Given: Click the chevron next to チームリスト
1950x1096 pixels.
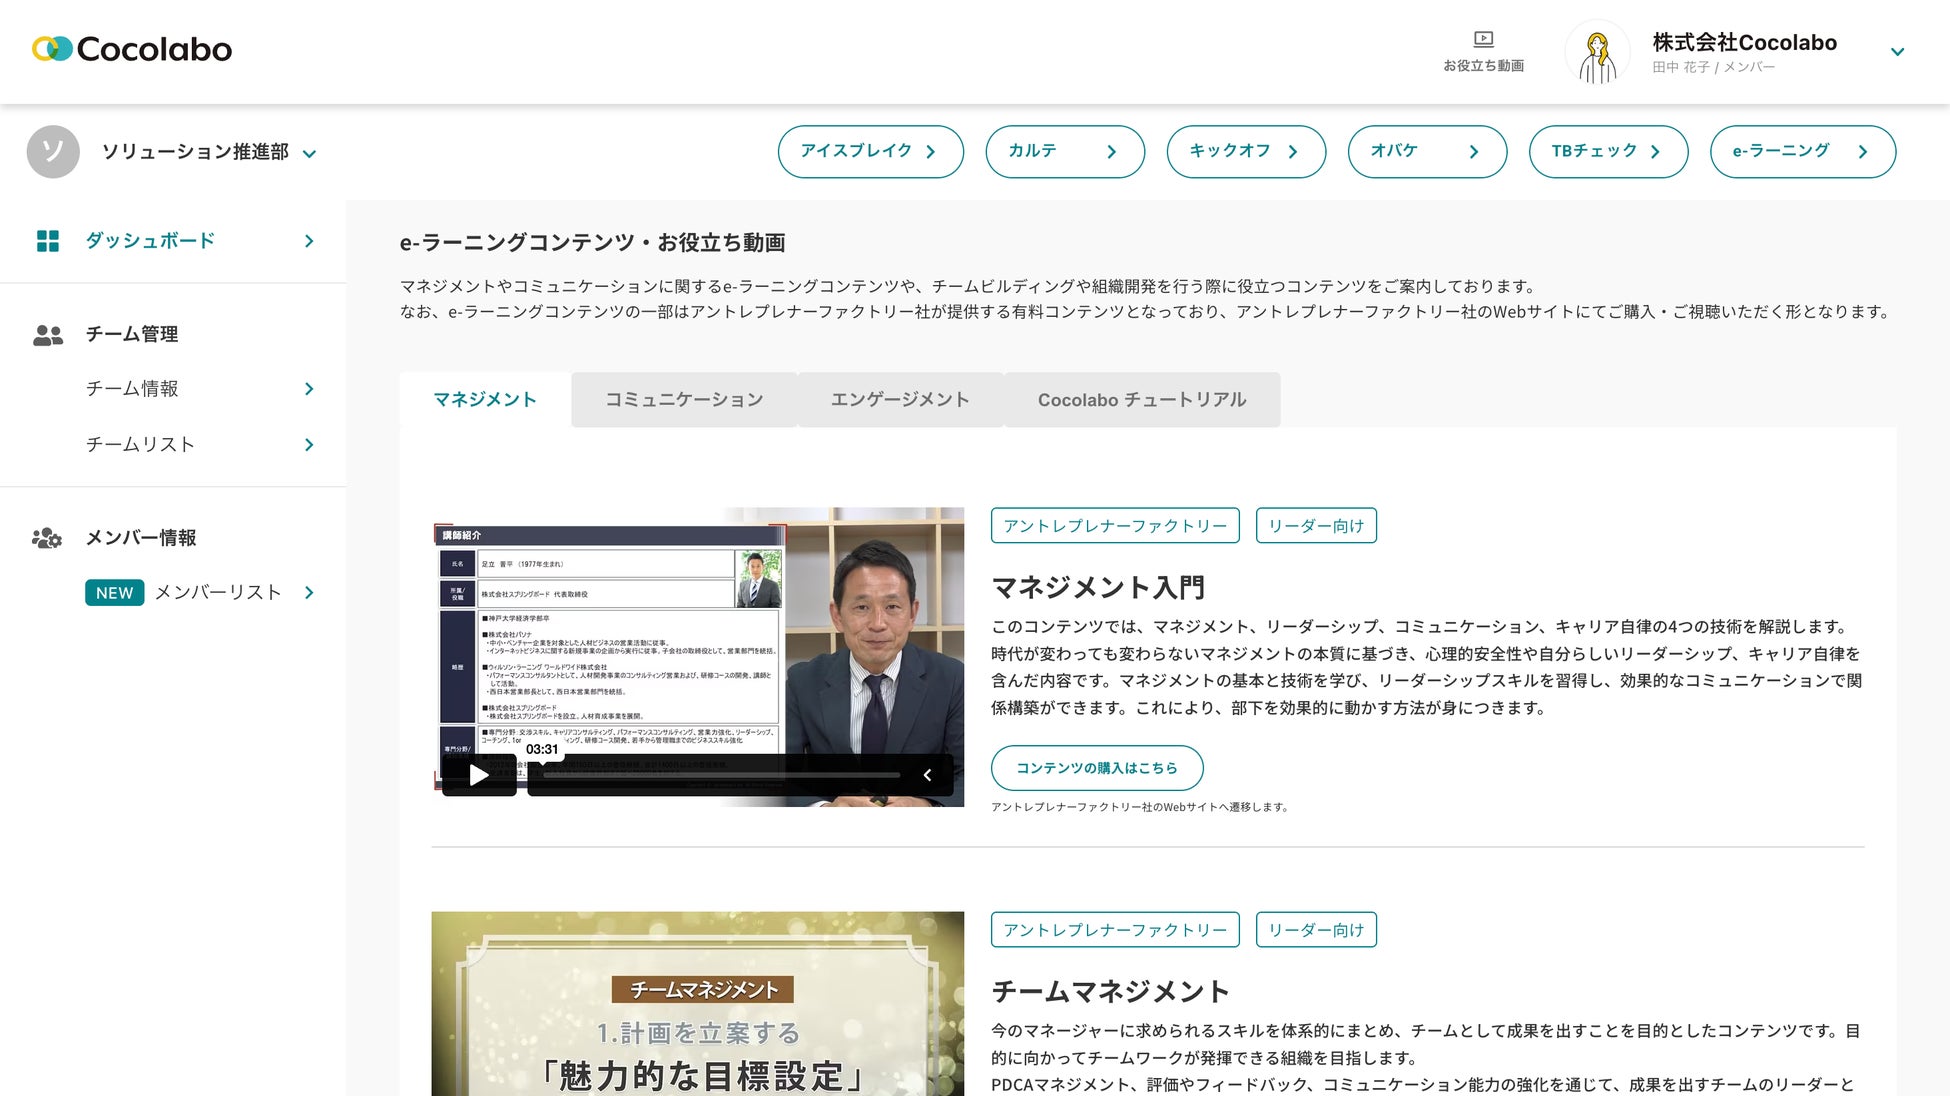Looking at the screenshot, I should click(x=309, y=445).
